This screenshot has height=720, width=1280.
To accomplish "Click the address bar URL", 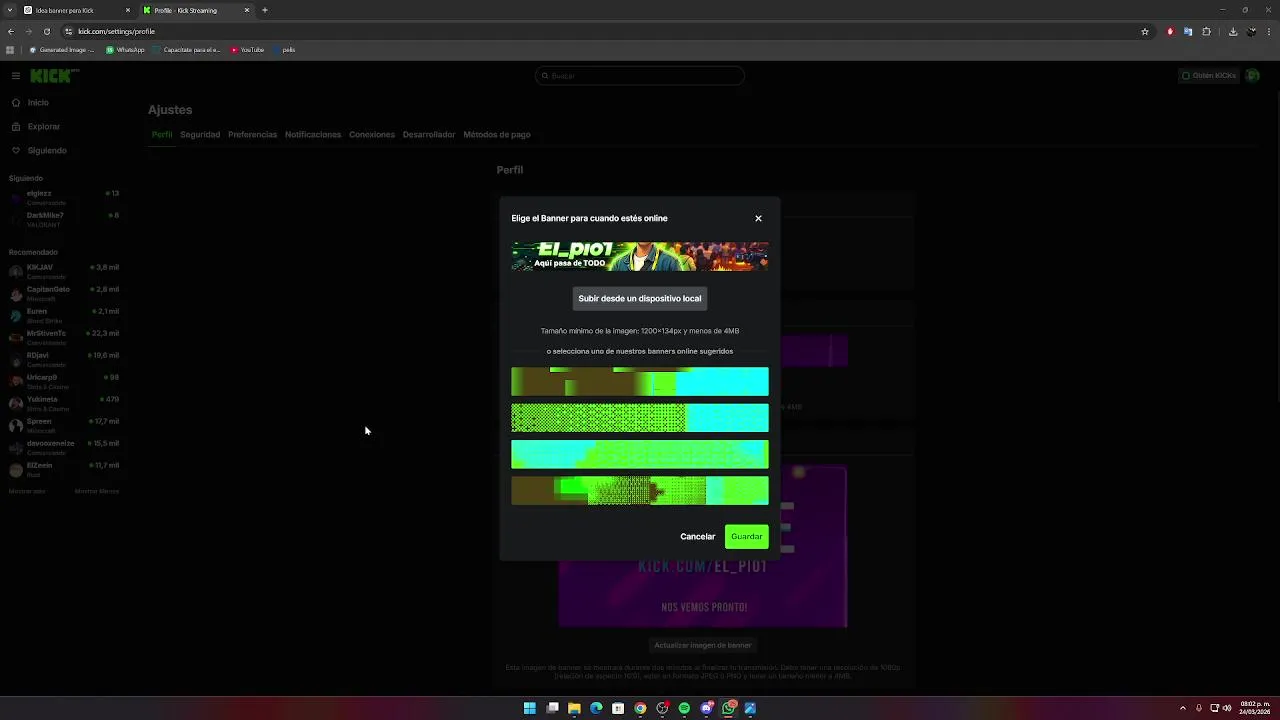I will [x=116, y=31].
